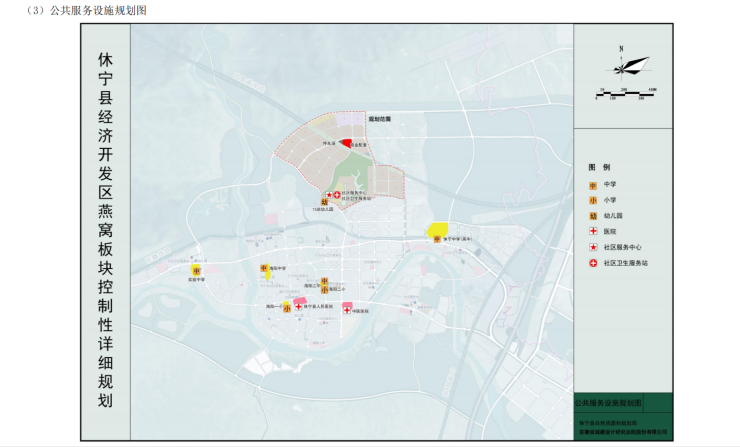The height and width of the screenshot is (447, 740).
Task: Click the yellow land block above 休宁中学
Action: tap(438, 229)
